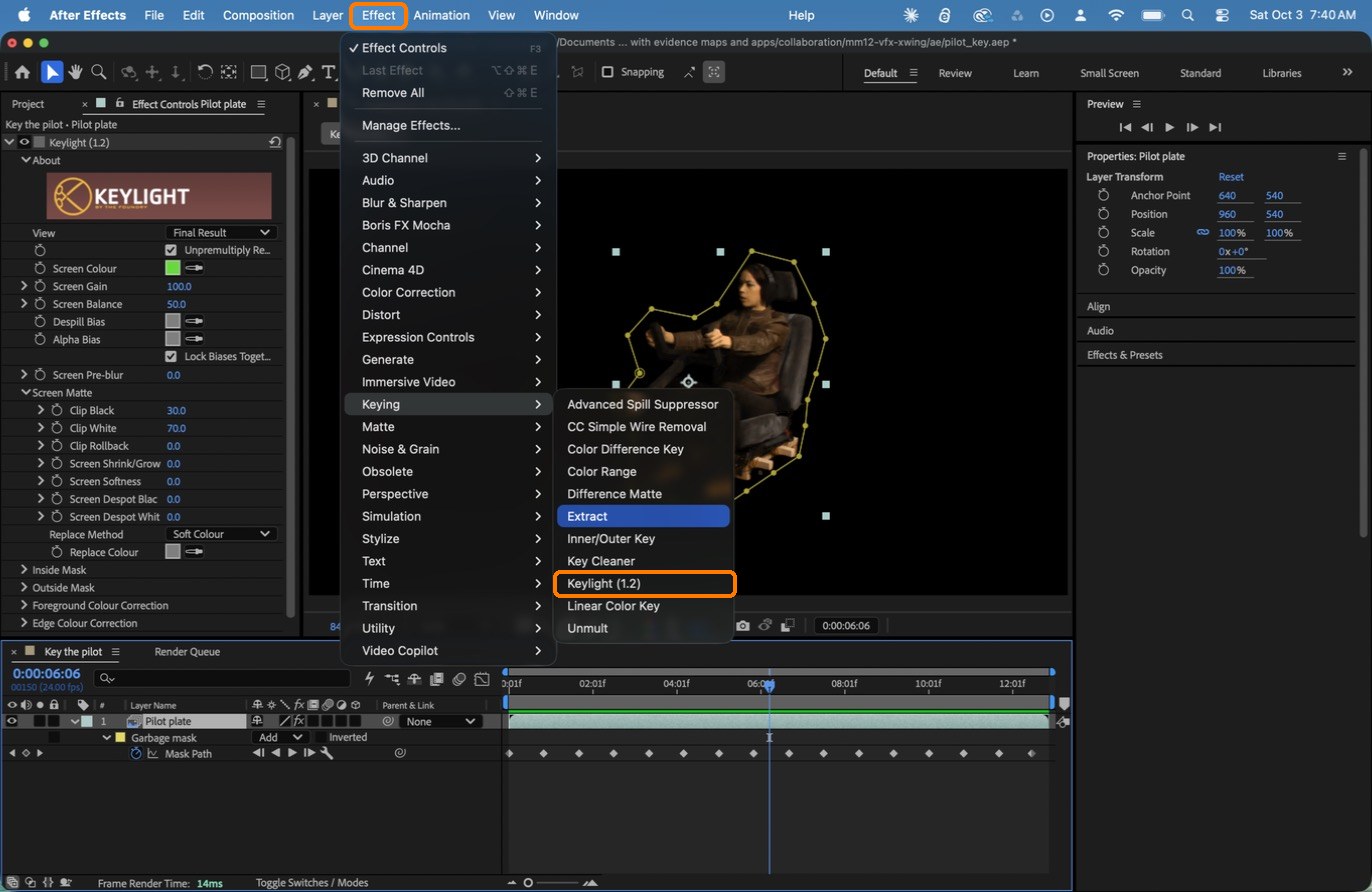The width and height of the screenshot is (1372, 892).
Task: Toggle the Mask Path stopwatch
Action: click(136, 754)
